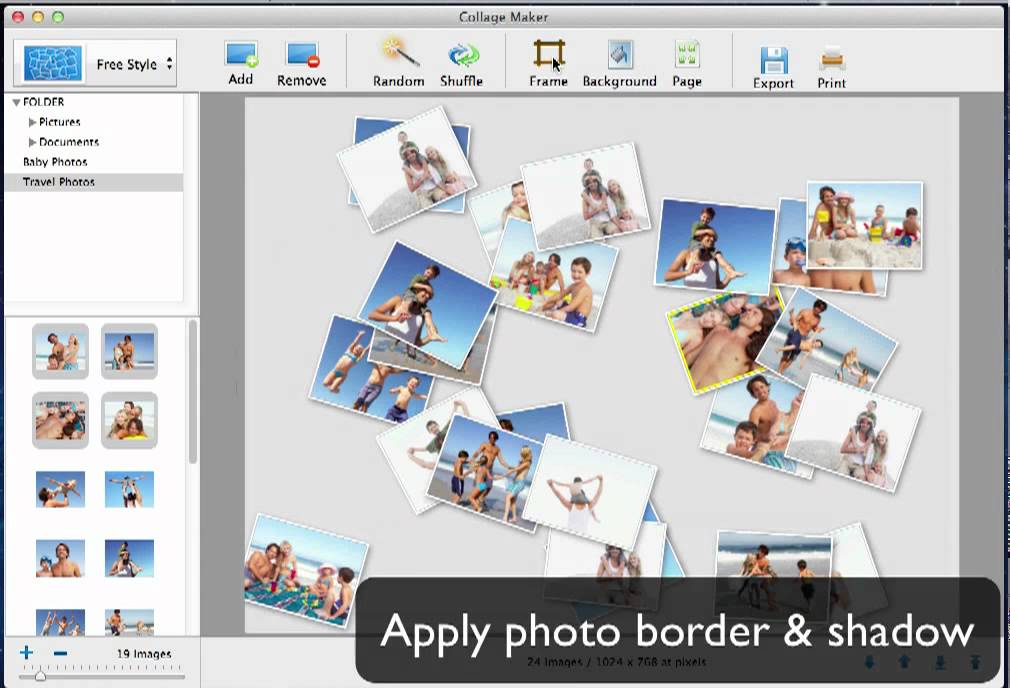1010x688 pixels.
Task: Click the photo list vertical scrollbar
Action: pyautogui.click(x=192, y=392)
